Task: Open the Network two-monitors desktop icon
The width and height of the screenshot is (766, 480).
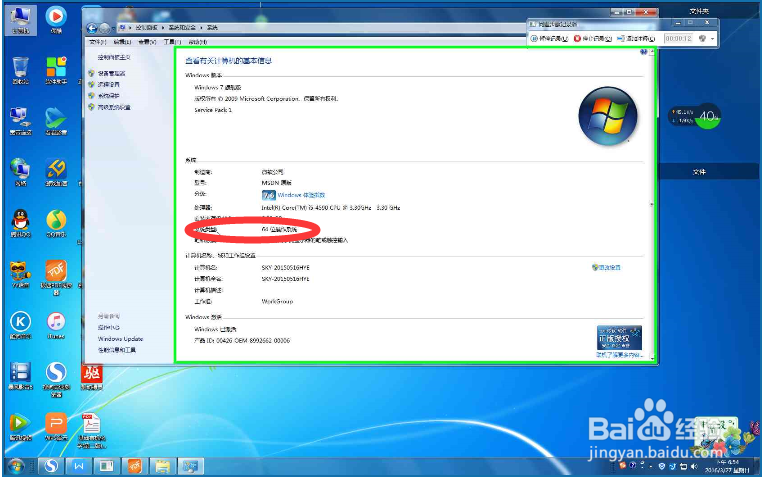Action: tap(20, 121)
